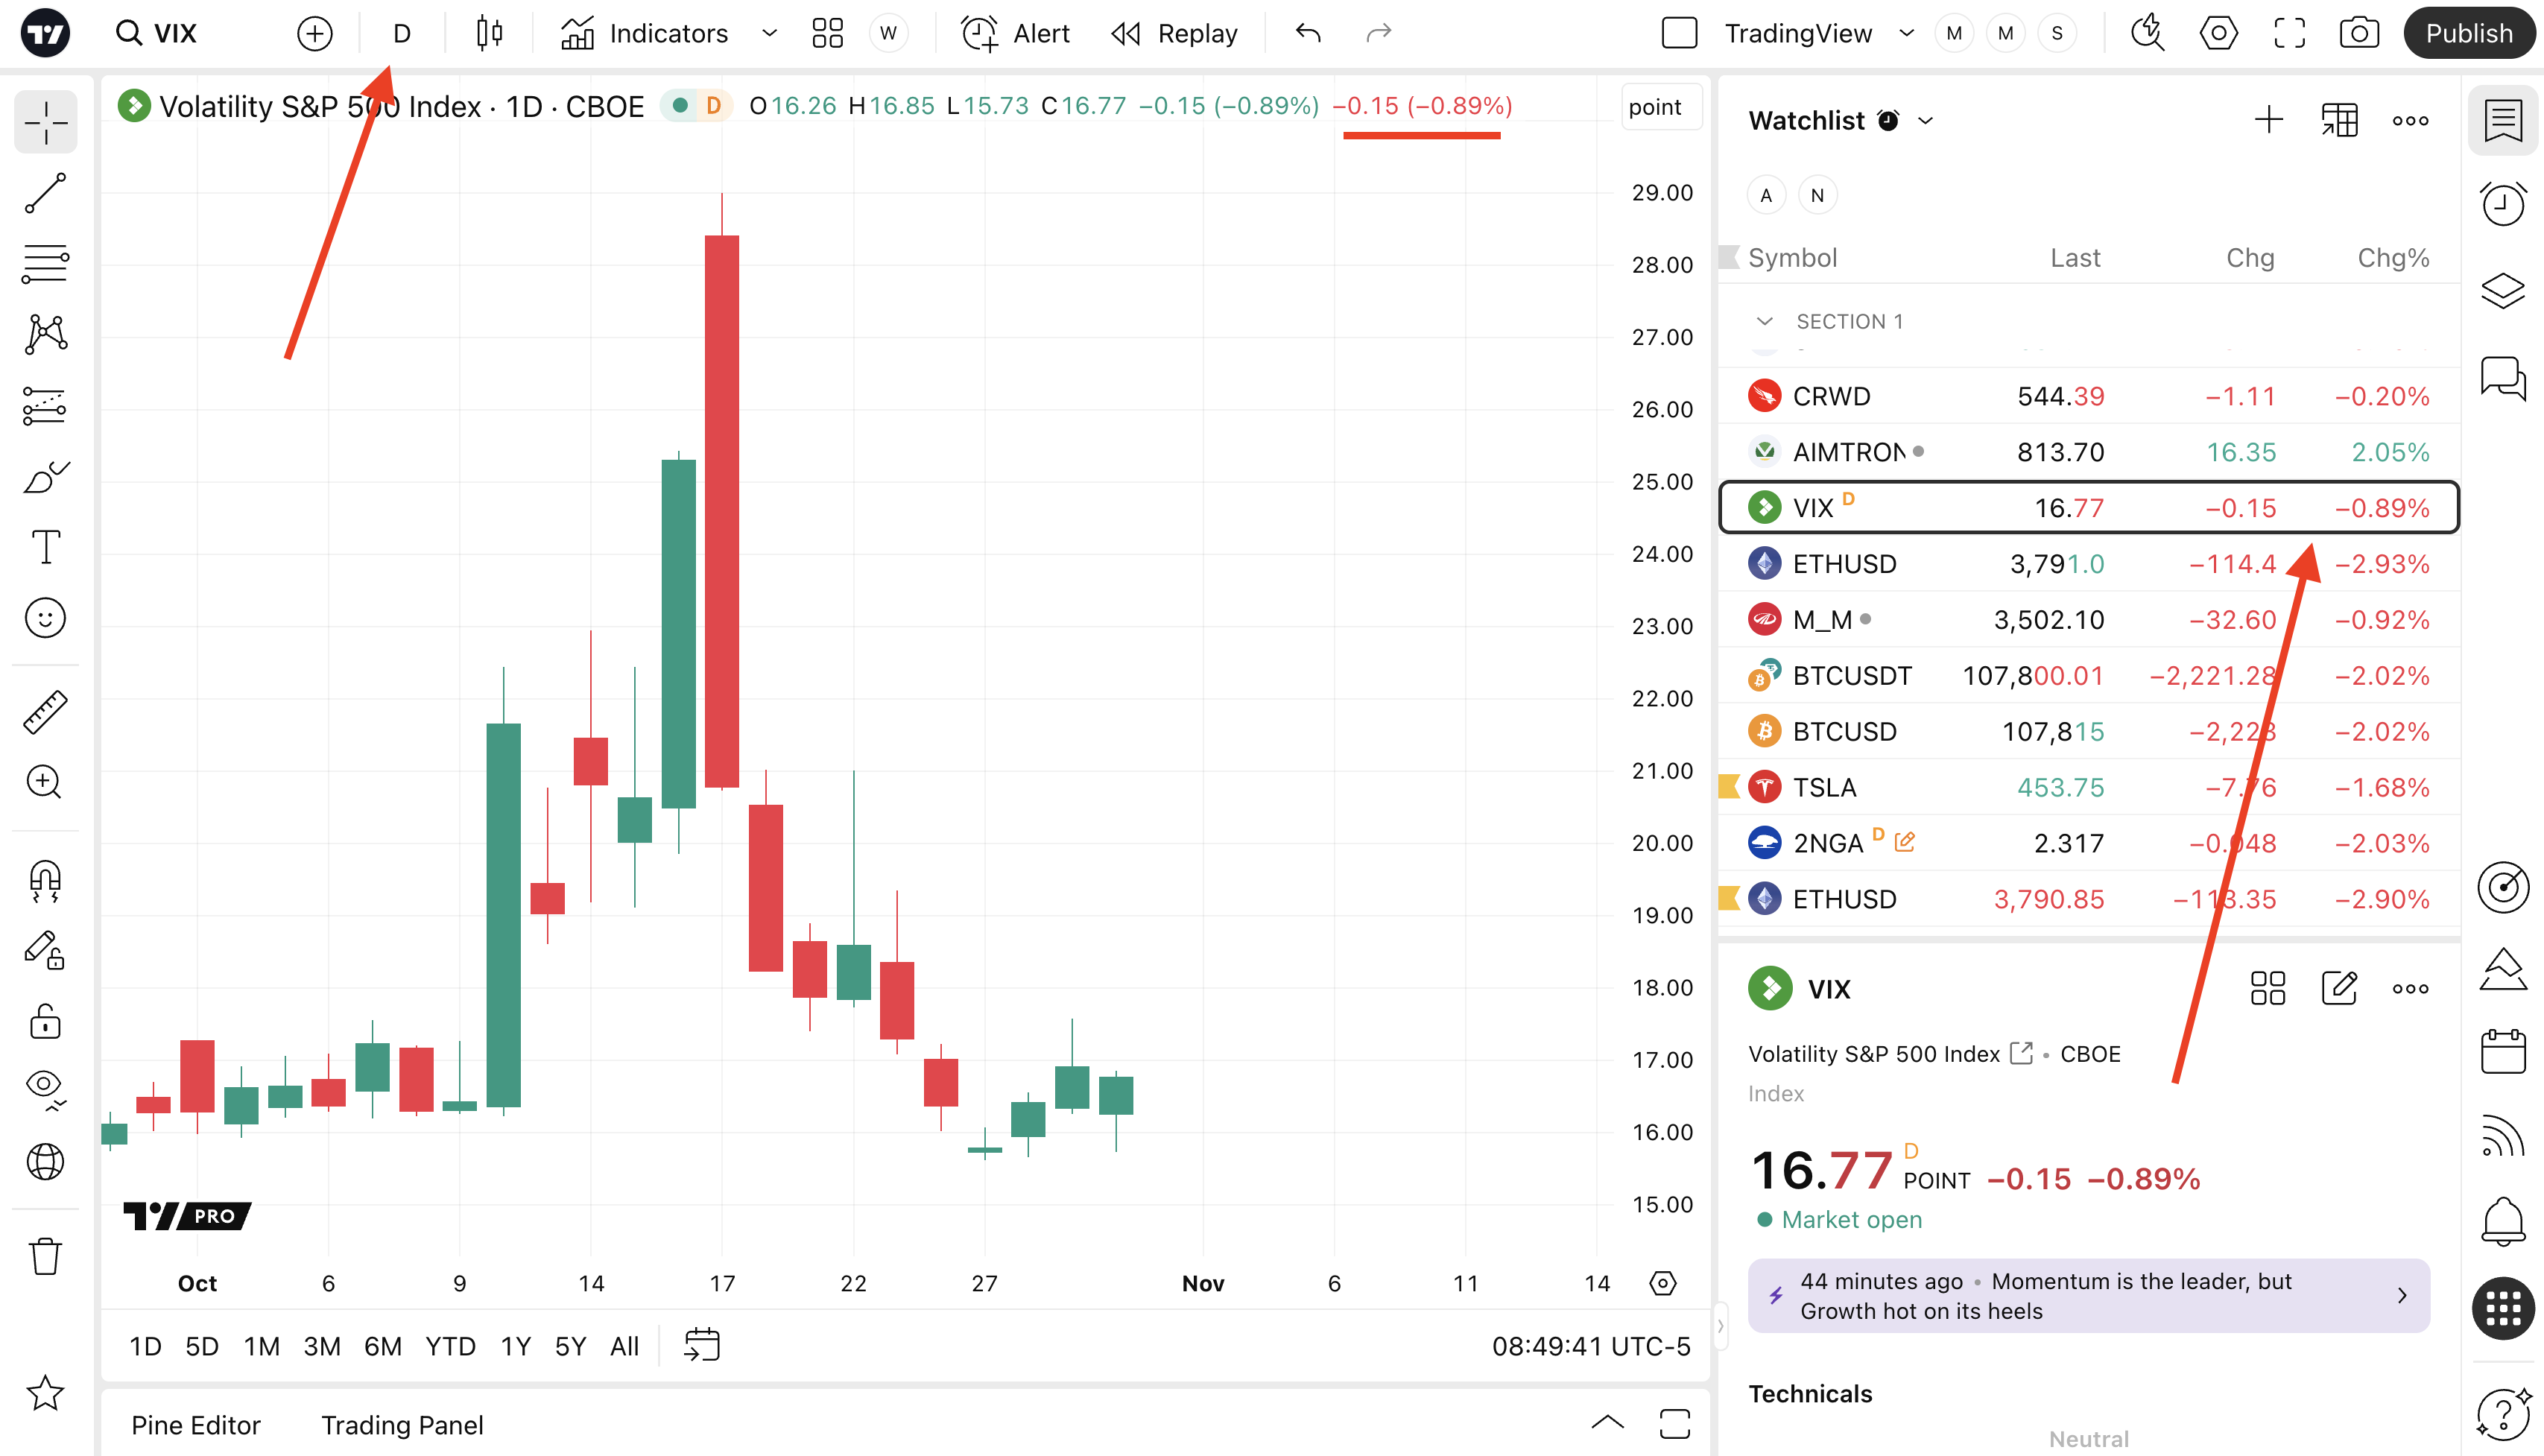
Task: Select the YTD time range
Action: point(450,1346)
